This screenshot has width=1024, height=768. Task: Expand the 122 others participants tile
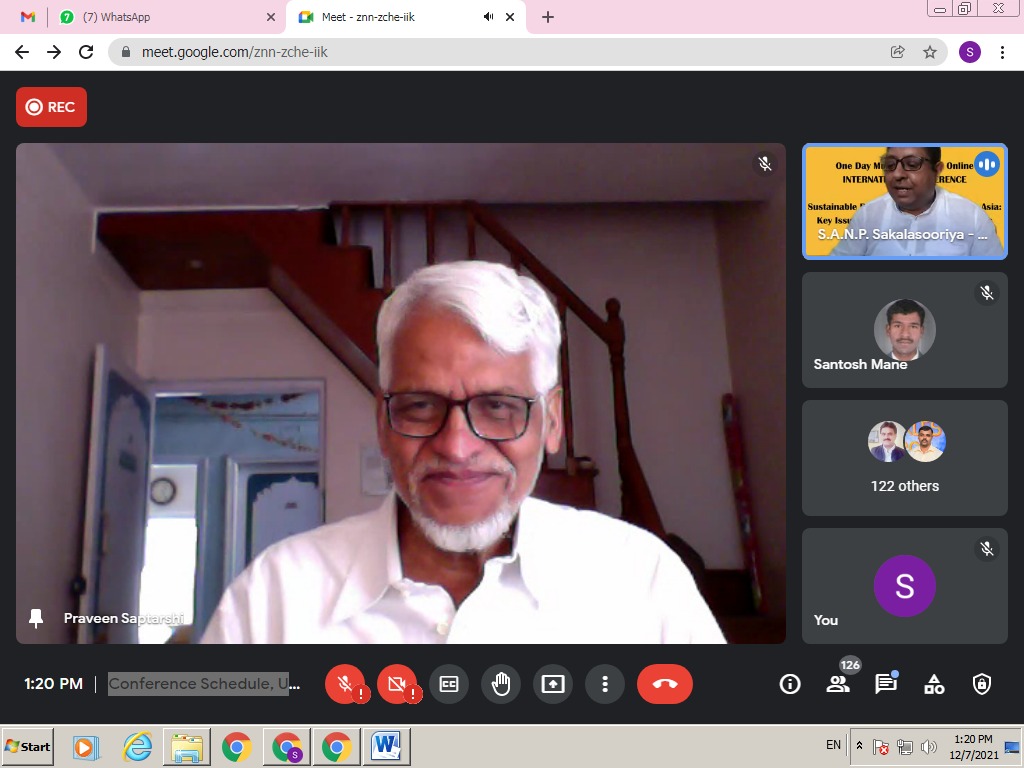pyautogui.click(x=905, y=458)
